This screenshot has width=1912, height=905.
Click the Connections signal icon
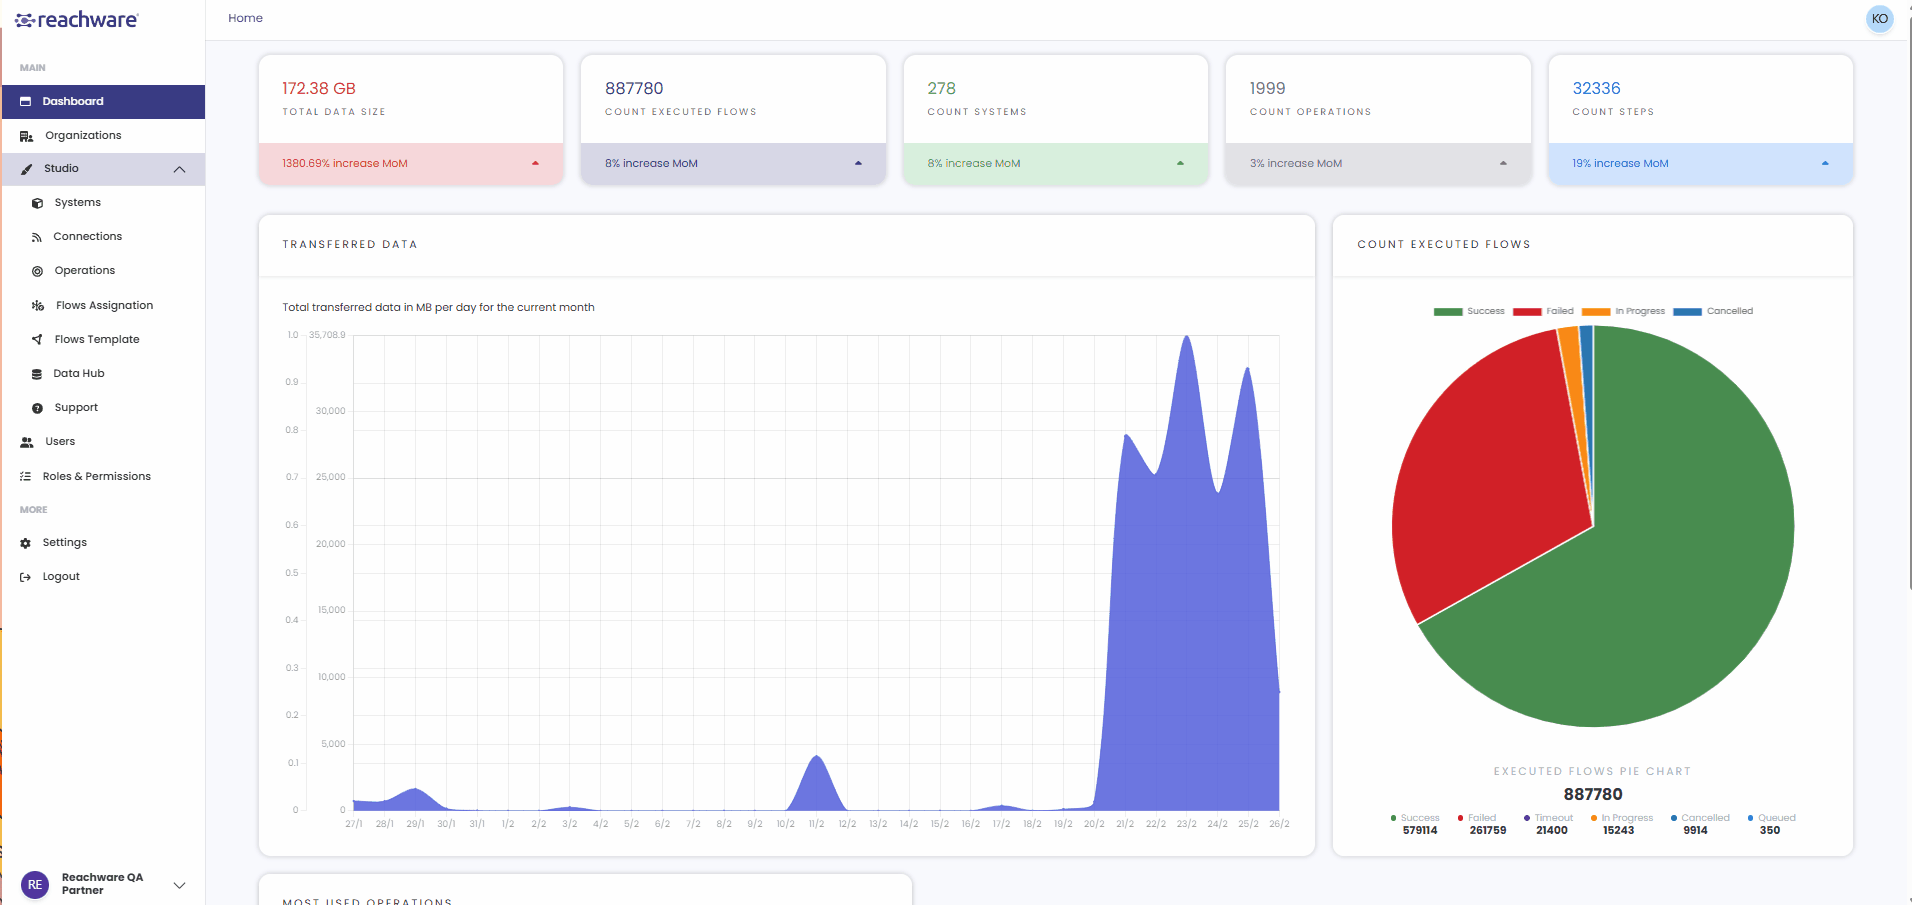pyautogui.click(x=37, y=237)
